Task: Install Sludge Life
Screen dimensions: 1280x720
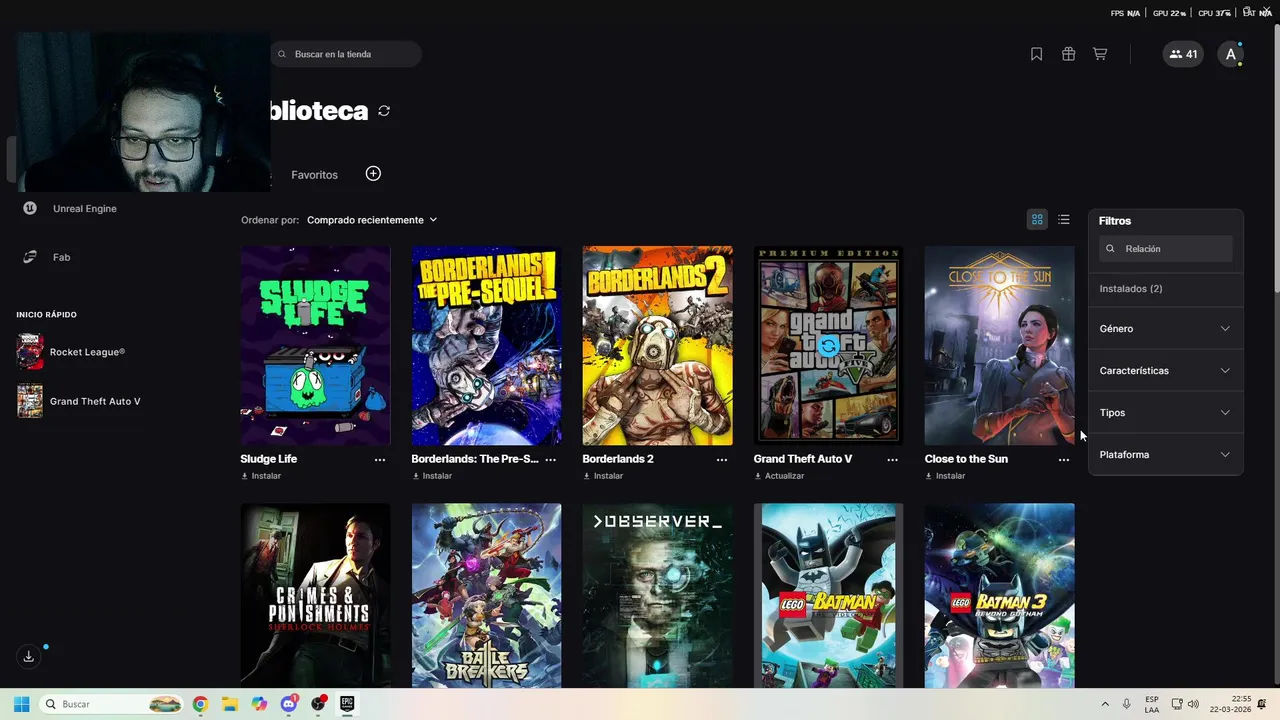Action: (x=261, y=476)
